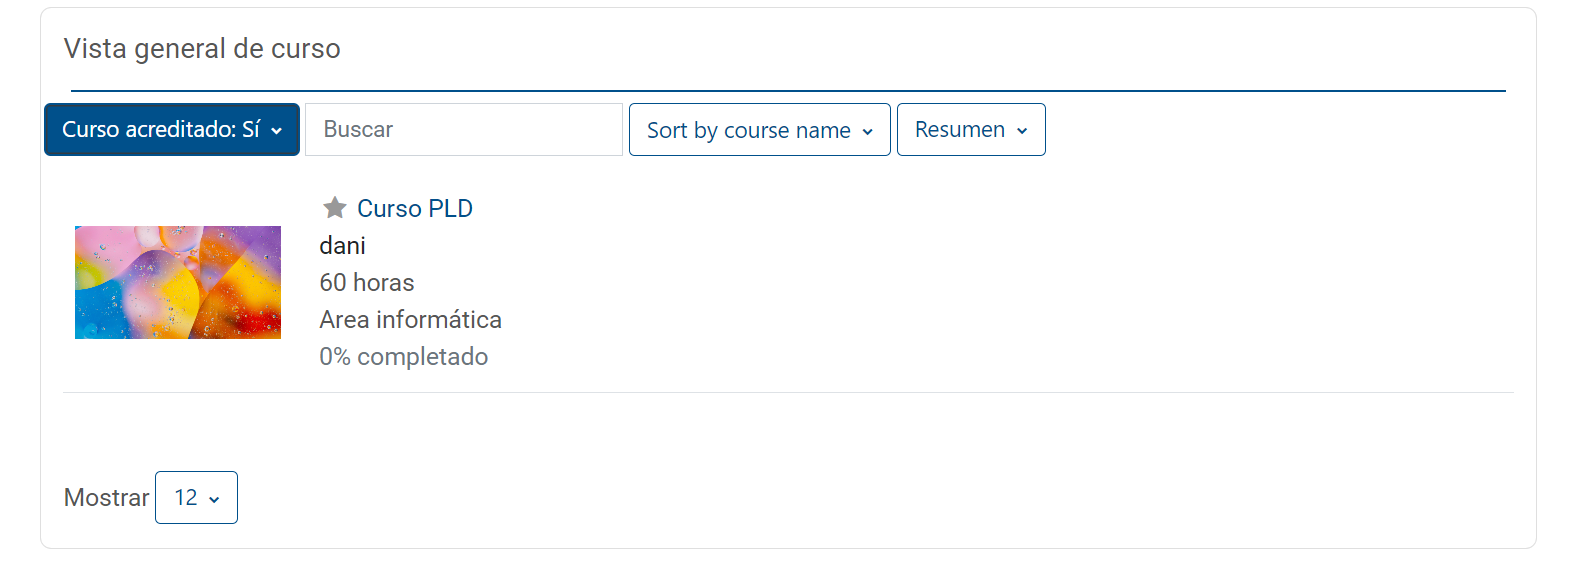The height and width of the screenshot is (561, 1572).
Task: Click the word Resumen in the button
Action: (960, 130)
